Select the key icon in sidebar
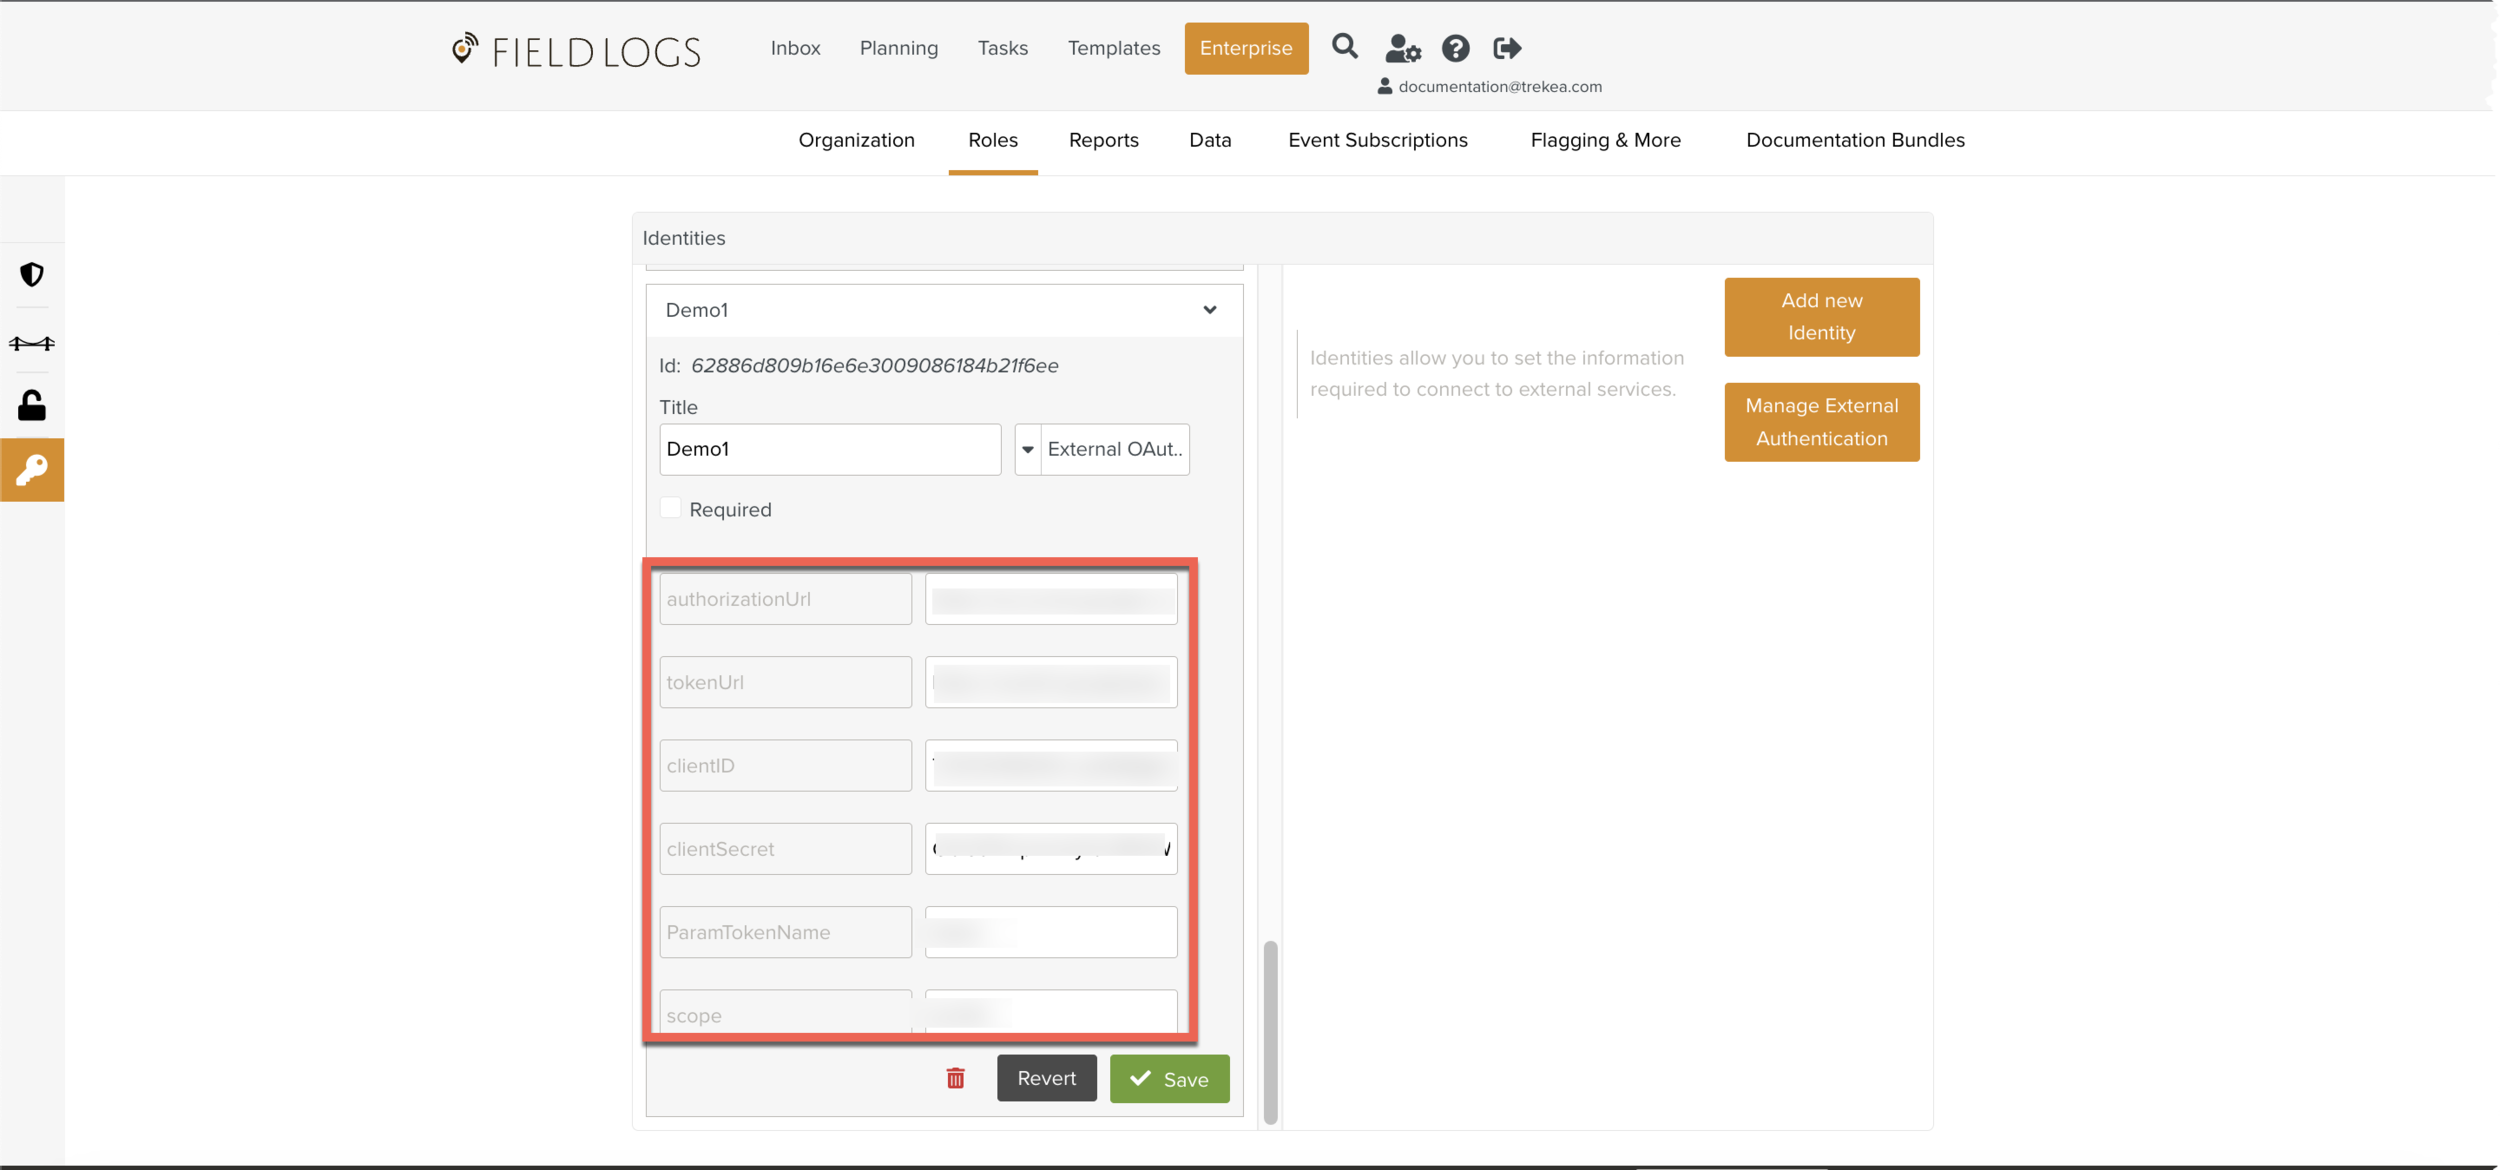Viewport: 2500px width, 1170px height. pos(32,469)
